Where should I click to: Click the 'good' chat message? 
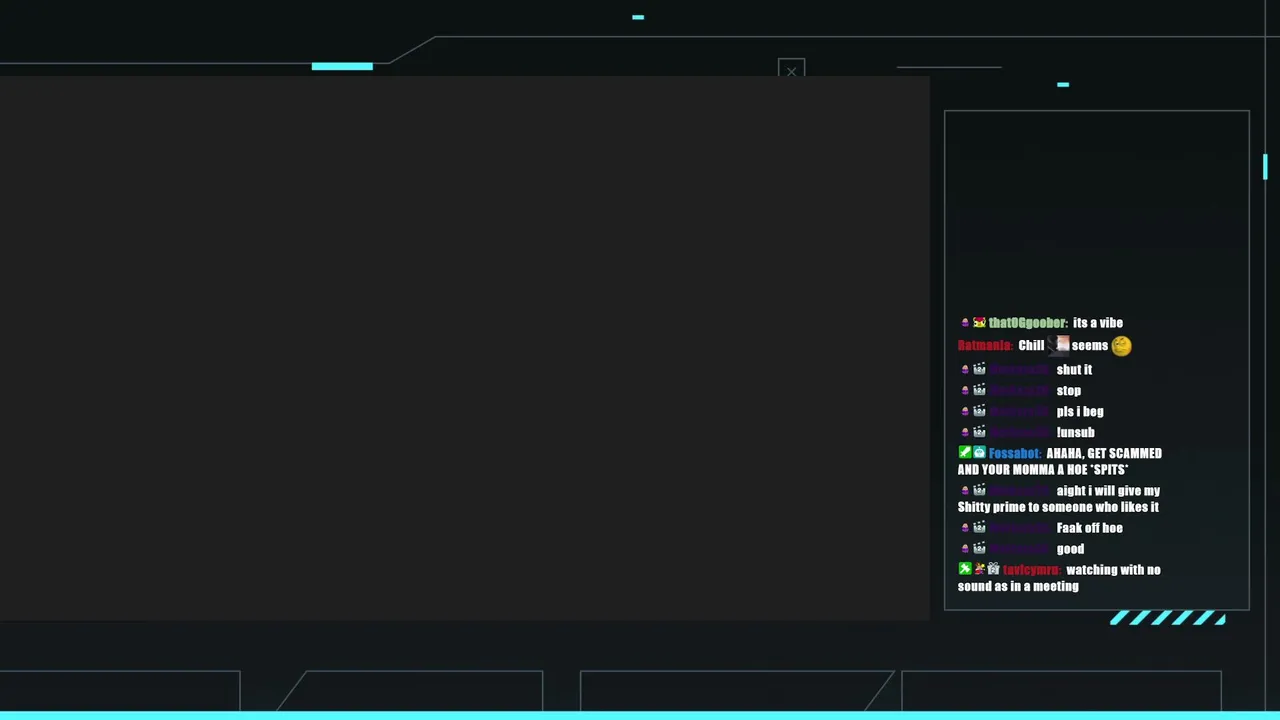[x=1070, y=549]
